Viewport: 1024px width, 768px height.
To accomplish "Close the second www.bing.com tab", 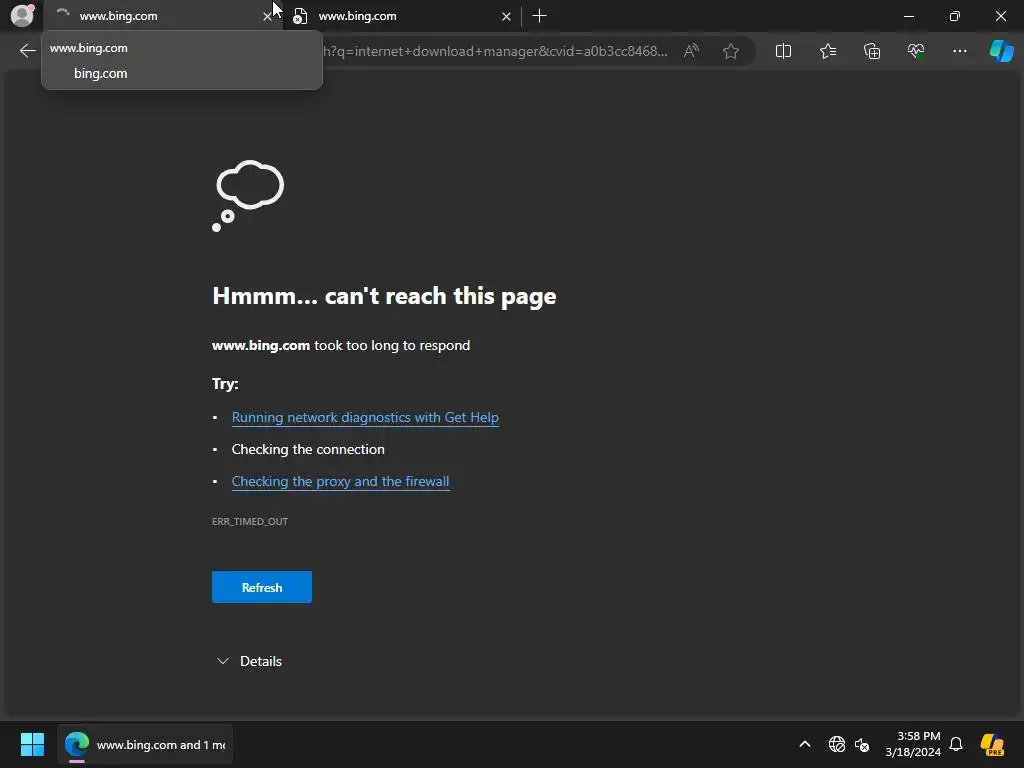I will click(506, 16).
